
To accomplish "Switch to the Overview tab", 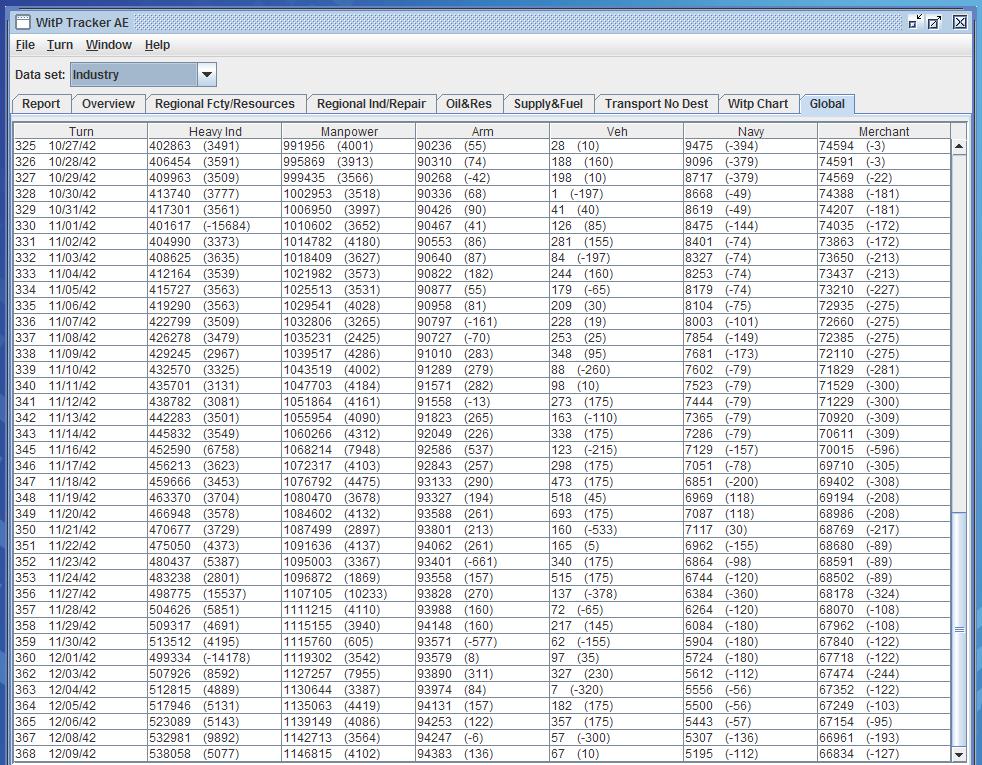I will click(x=108, y=104).
